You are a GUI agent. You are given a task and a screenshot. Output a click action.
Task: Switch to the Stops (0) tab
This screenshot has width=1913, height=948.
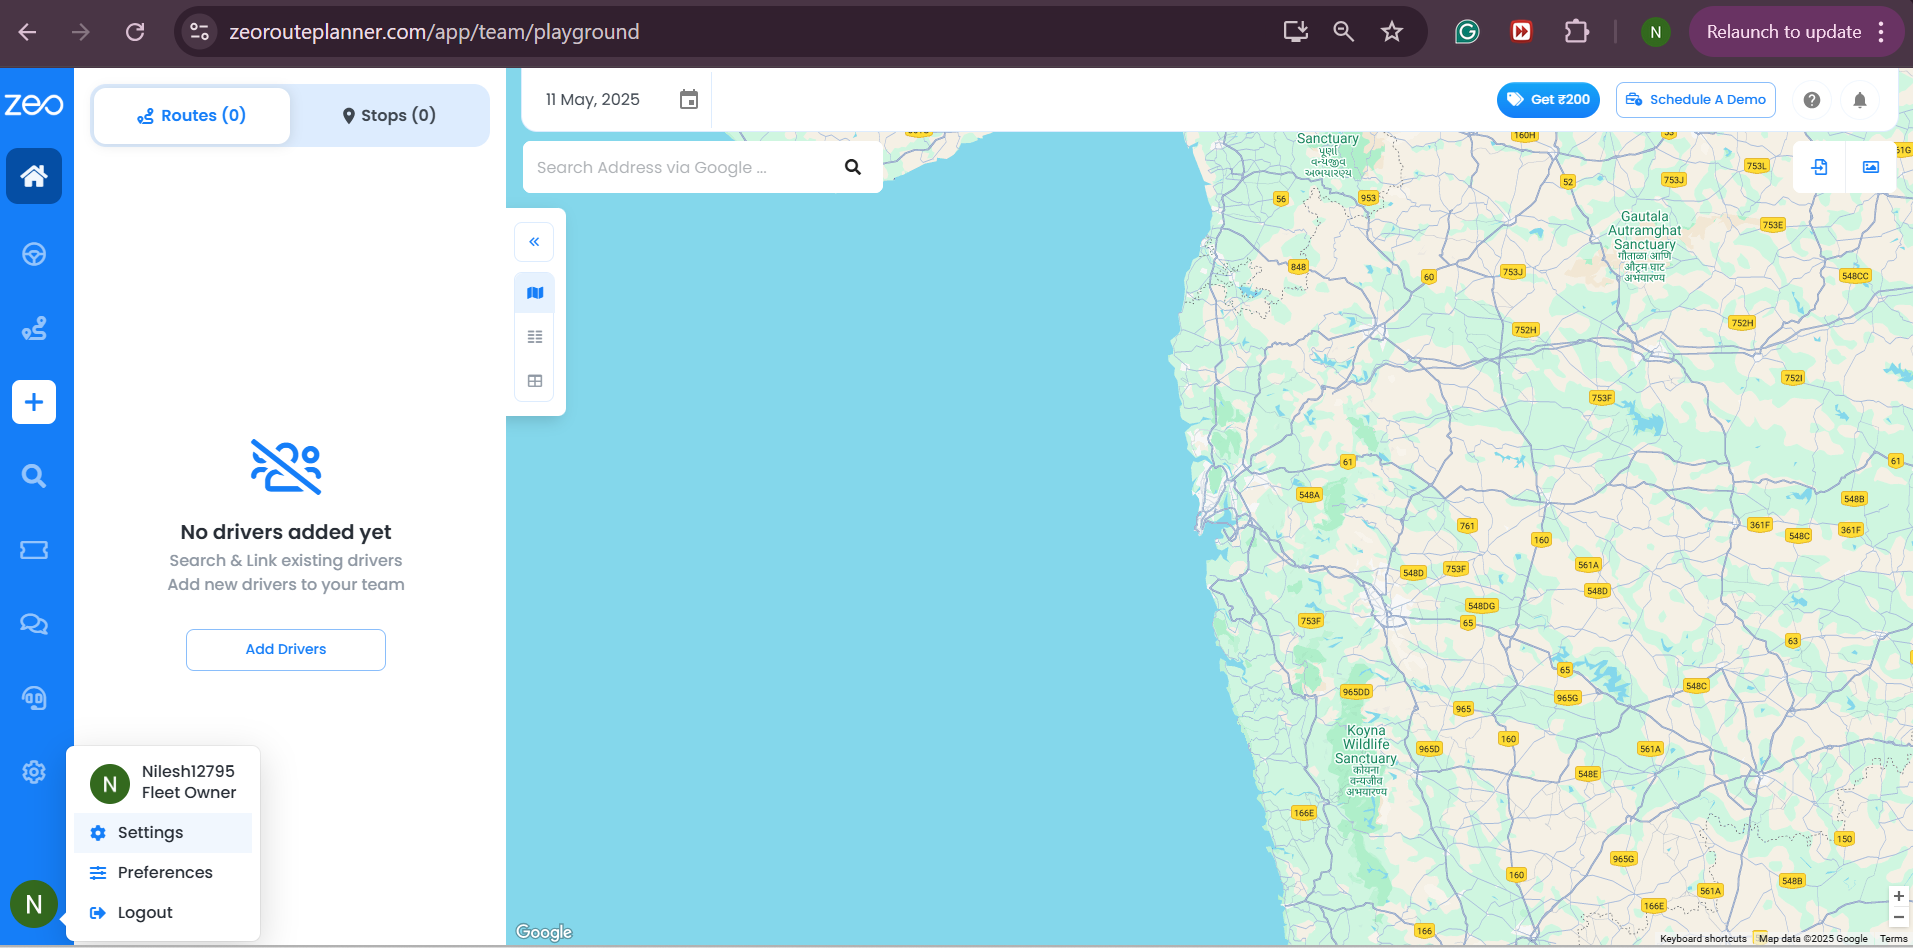pyautogui.click(x=389, y=116)
